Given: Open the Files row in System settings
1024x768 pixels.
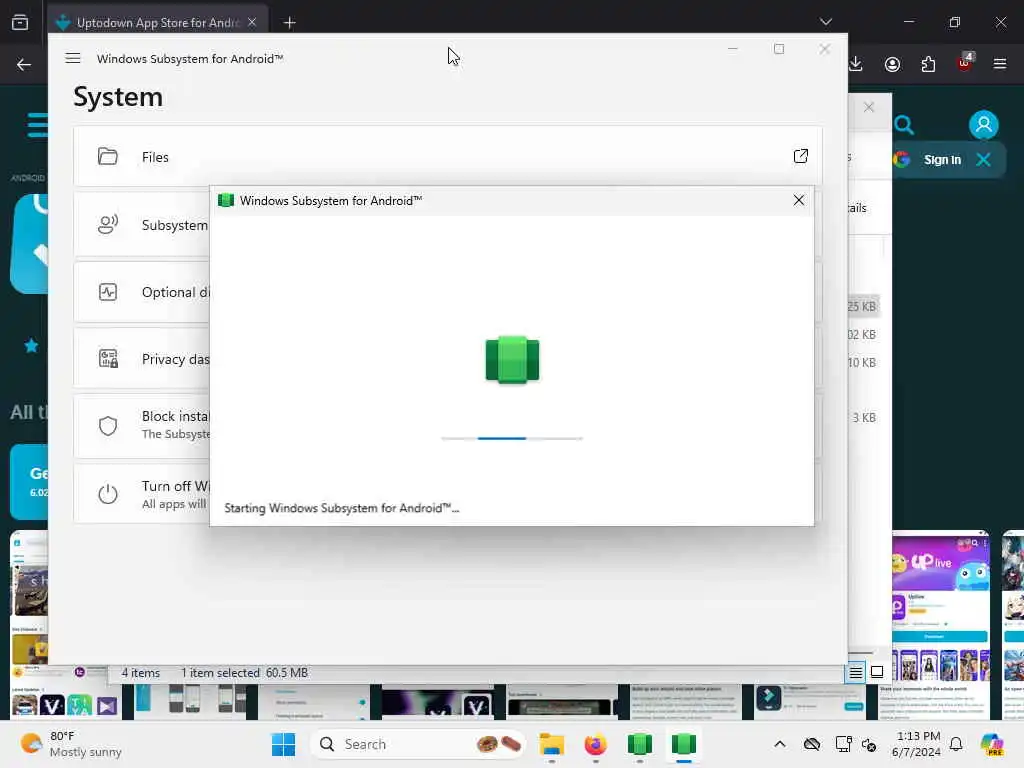Looking at the screenshot, I should coord(448,157).
